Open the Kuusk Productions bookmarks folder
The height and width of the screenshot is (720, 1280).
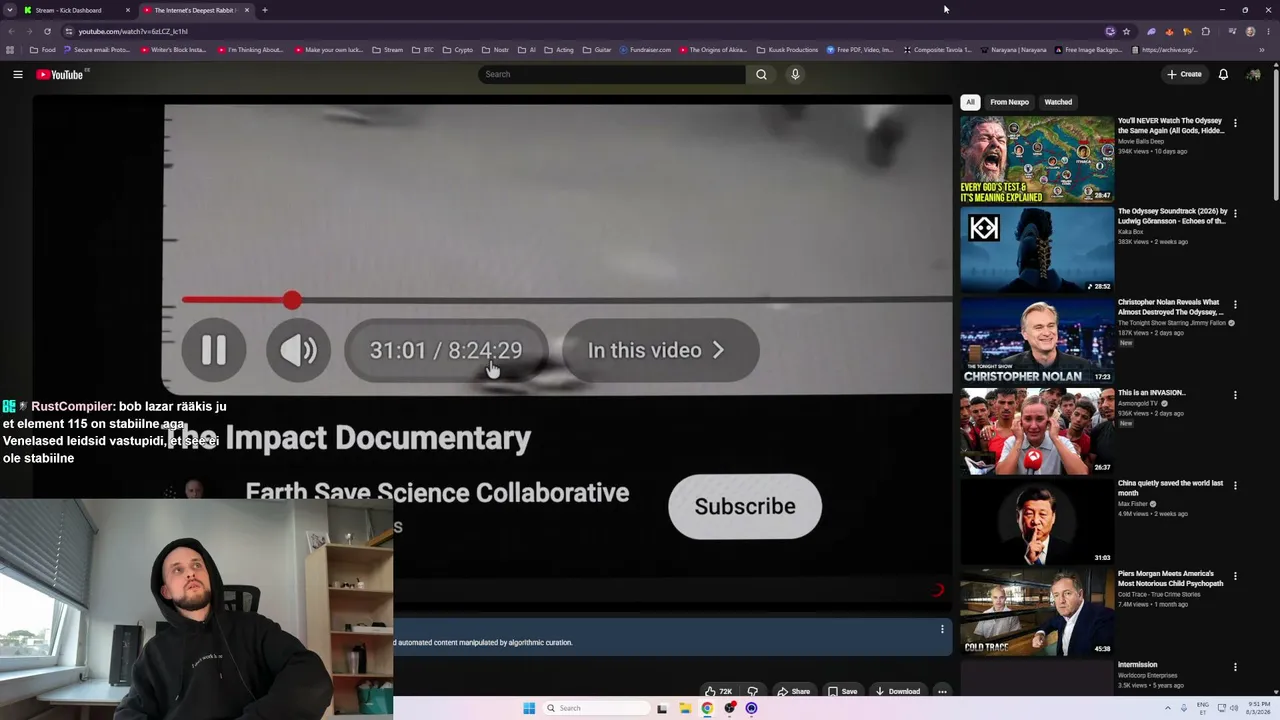pos(787,50)
